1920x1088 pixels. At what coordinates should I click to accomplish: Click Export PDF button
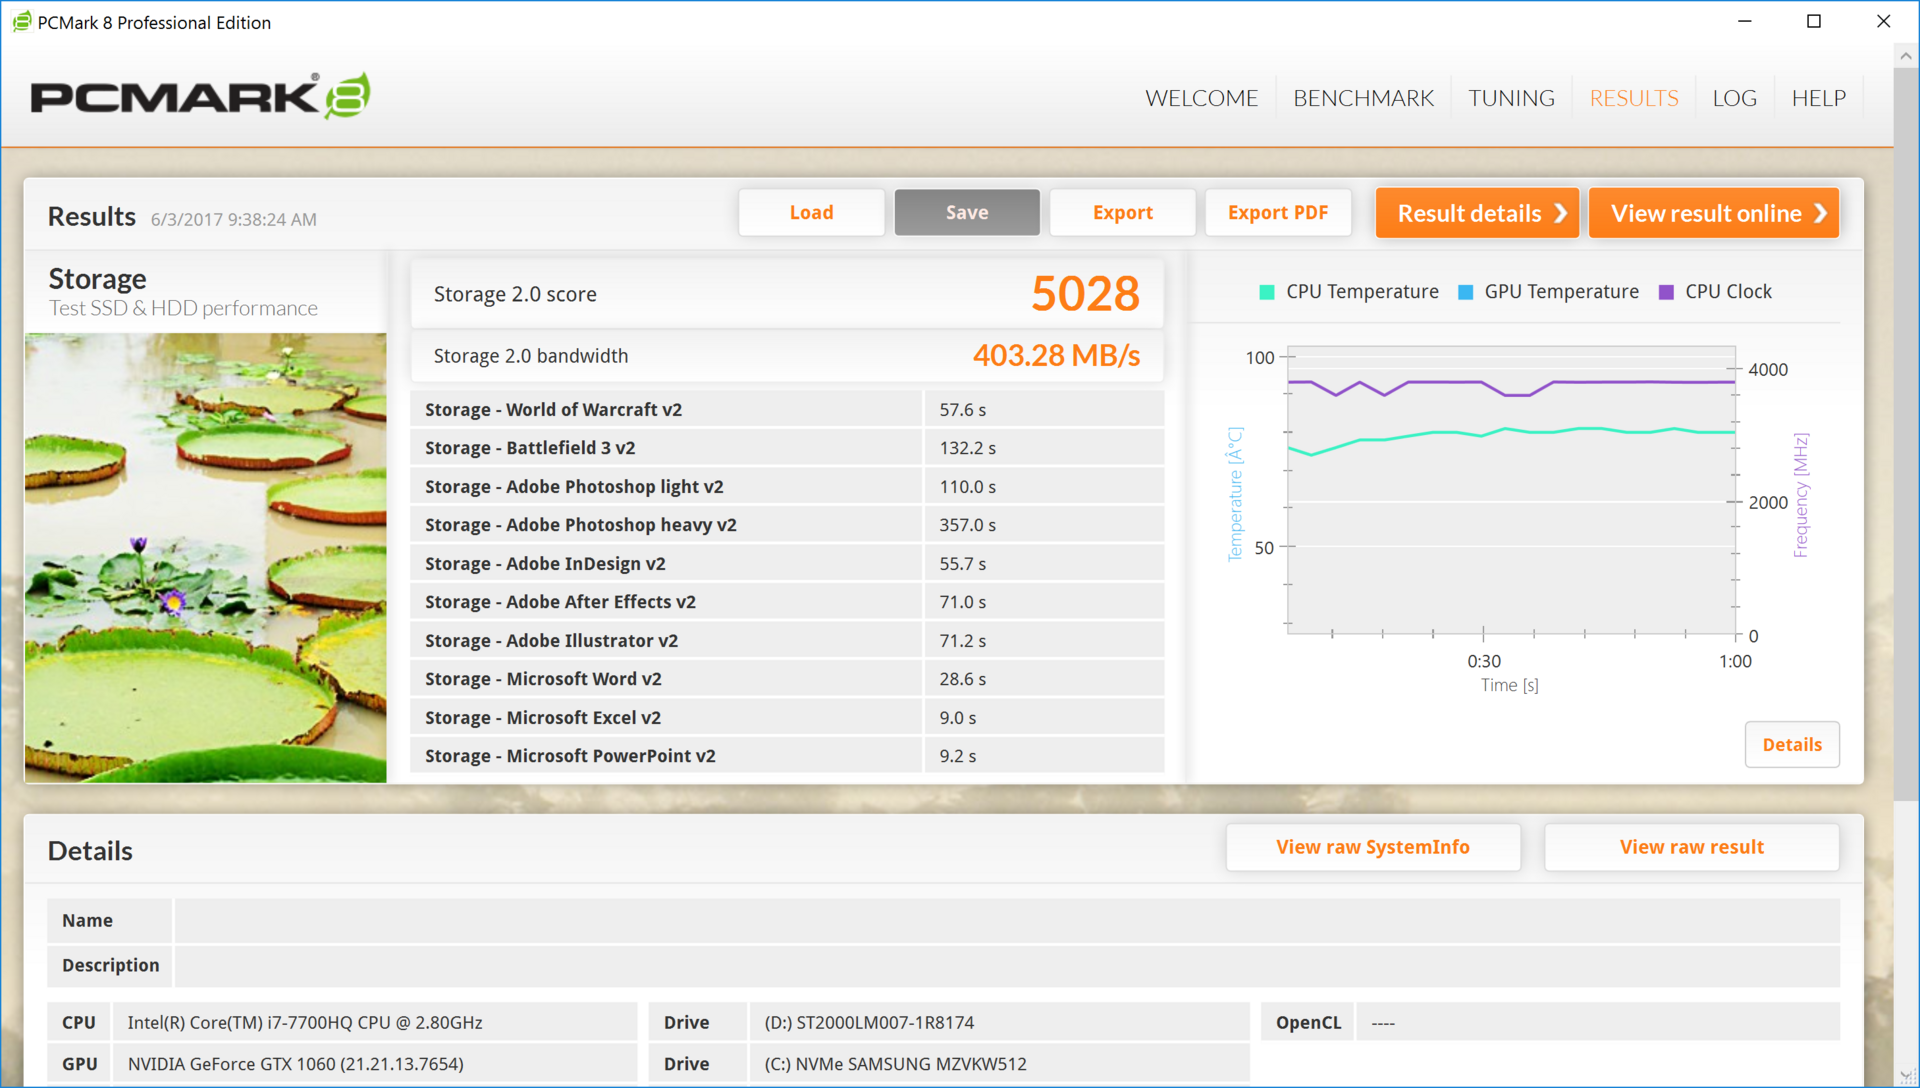point(1278,212)
